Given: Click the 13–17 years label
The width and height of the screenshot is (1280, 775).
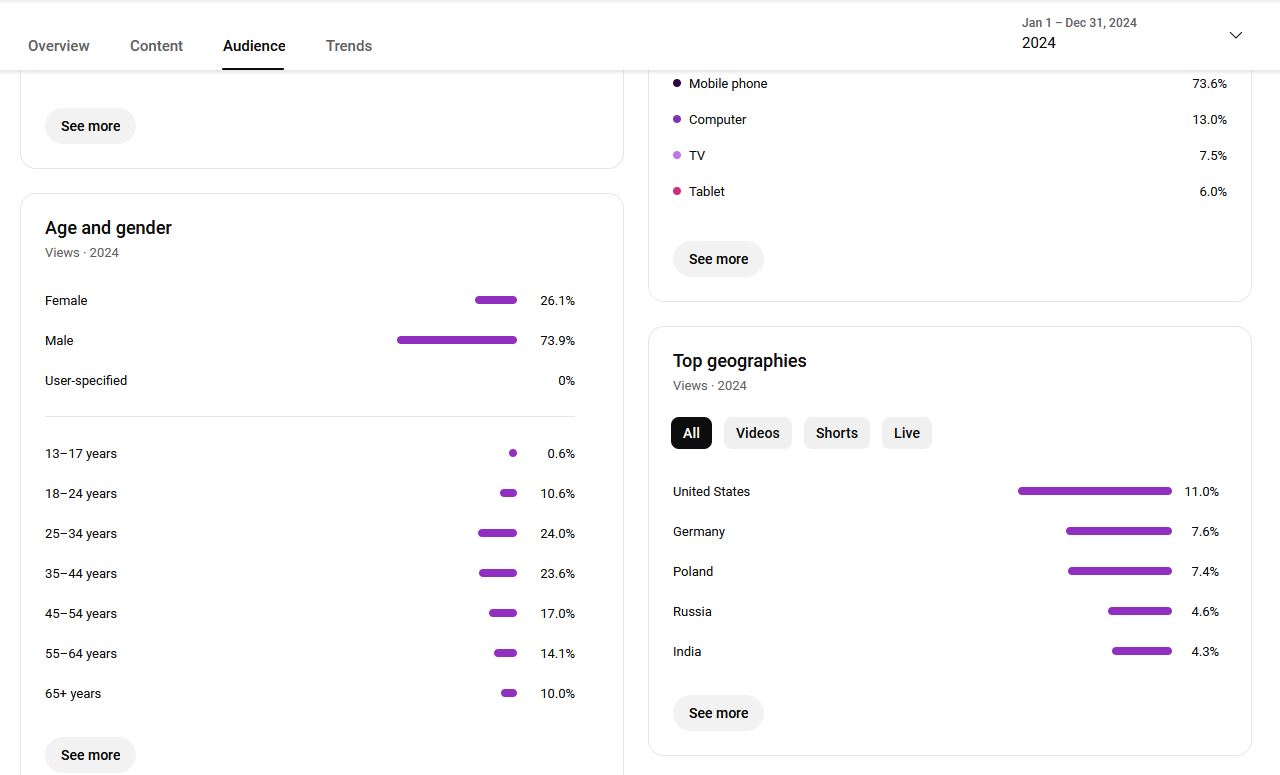Looking at the screenshot, I should coord(81,454).
